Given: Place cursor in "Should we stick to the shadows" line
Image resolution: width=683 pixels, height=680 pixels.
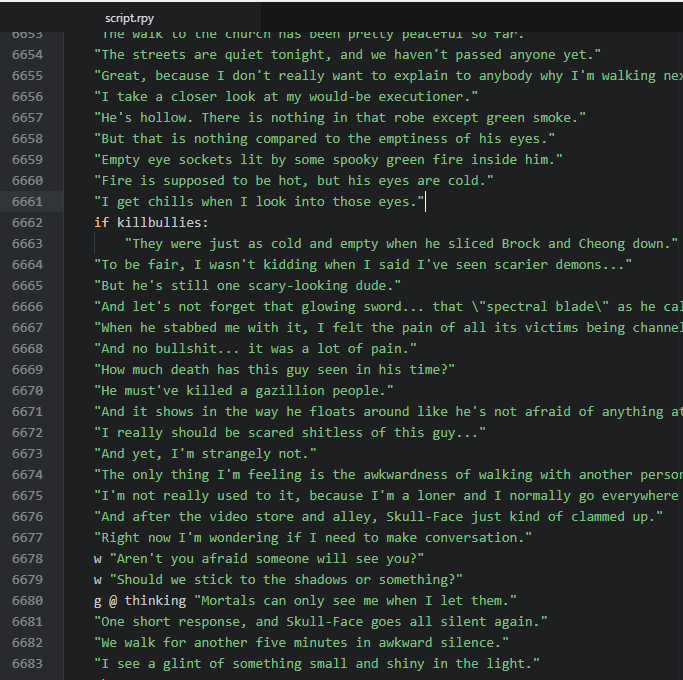Looking at the screenshot, I should click(x=286, y=580).
